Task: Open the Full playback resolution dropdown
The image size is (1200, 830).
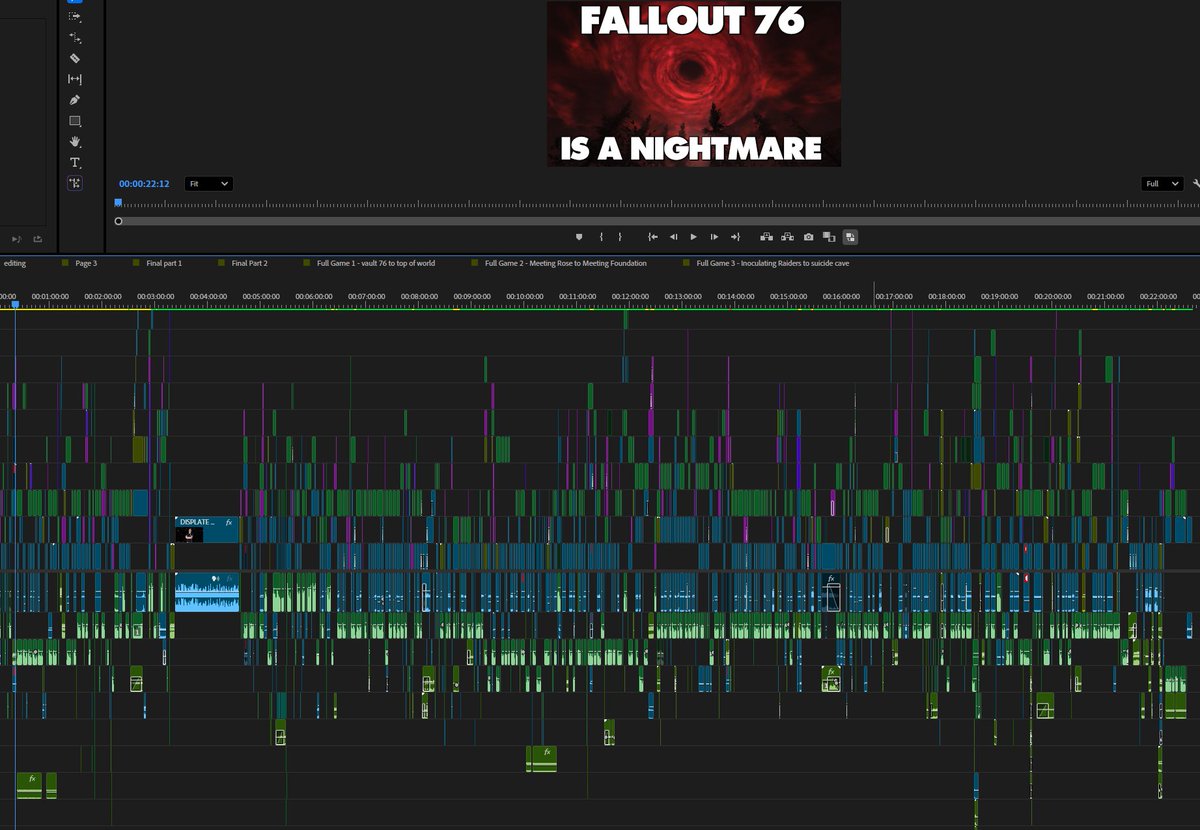Action: point(1162,184)
